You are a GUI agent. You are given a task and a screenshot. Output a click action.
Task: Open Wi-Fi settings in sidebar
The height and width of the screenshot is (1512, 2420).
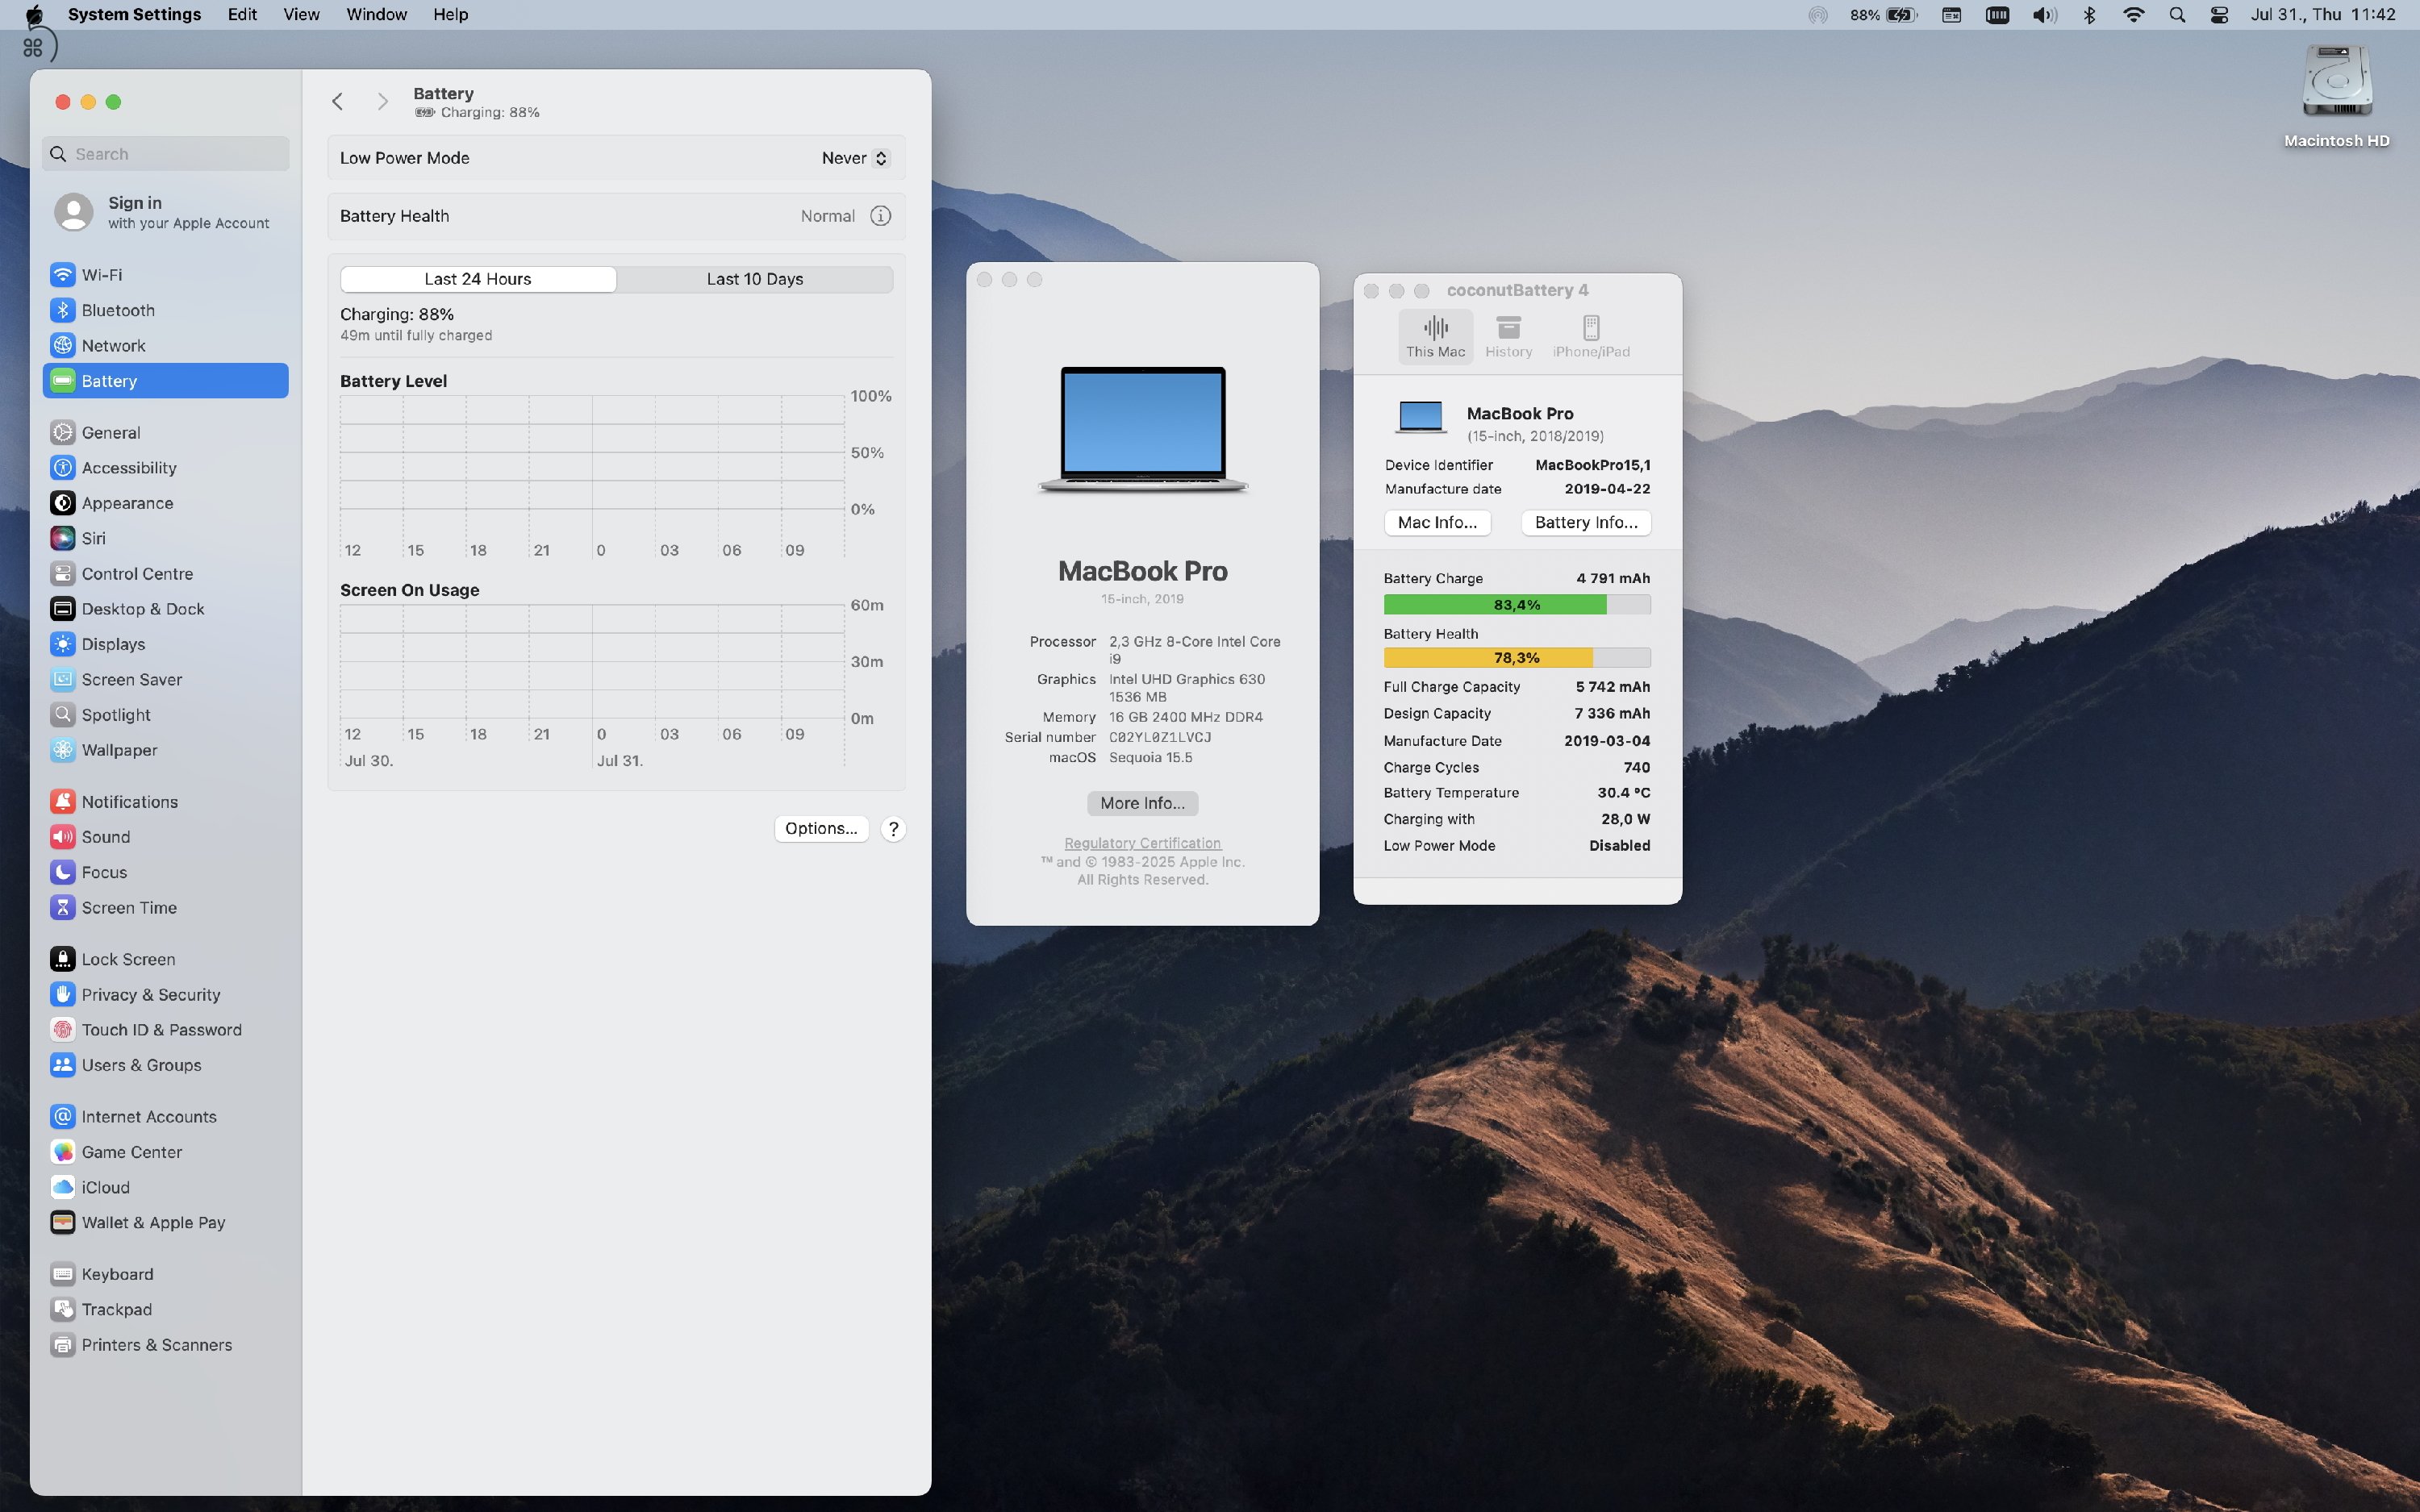pos(165,275)
